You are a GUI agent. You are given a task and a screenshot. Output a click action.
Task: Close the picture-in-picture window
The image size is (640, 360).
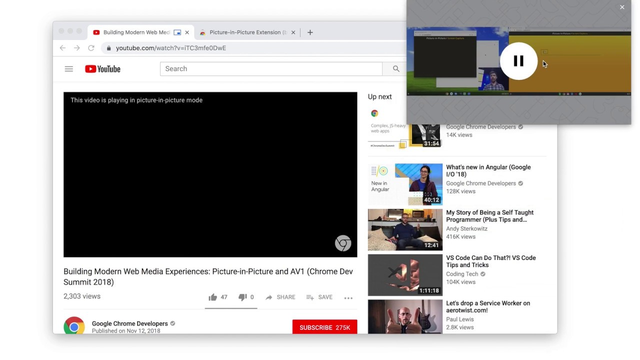(622, 7)
